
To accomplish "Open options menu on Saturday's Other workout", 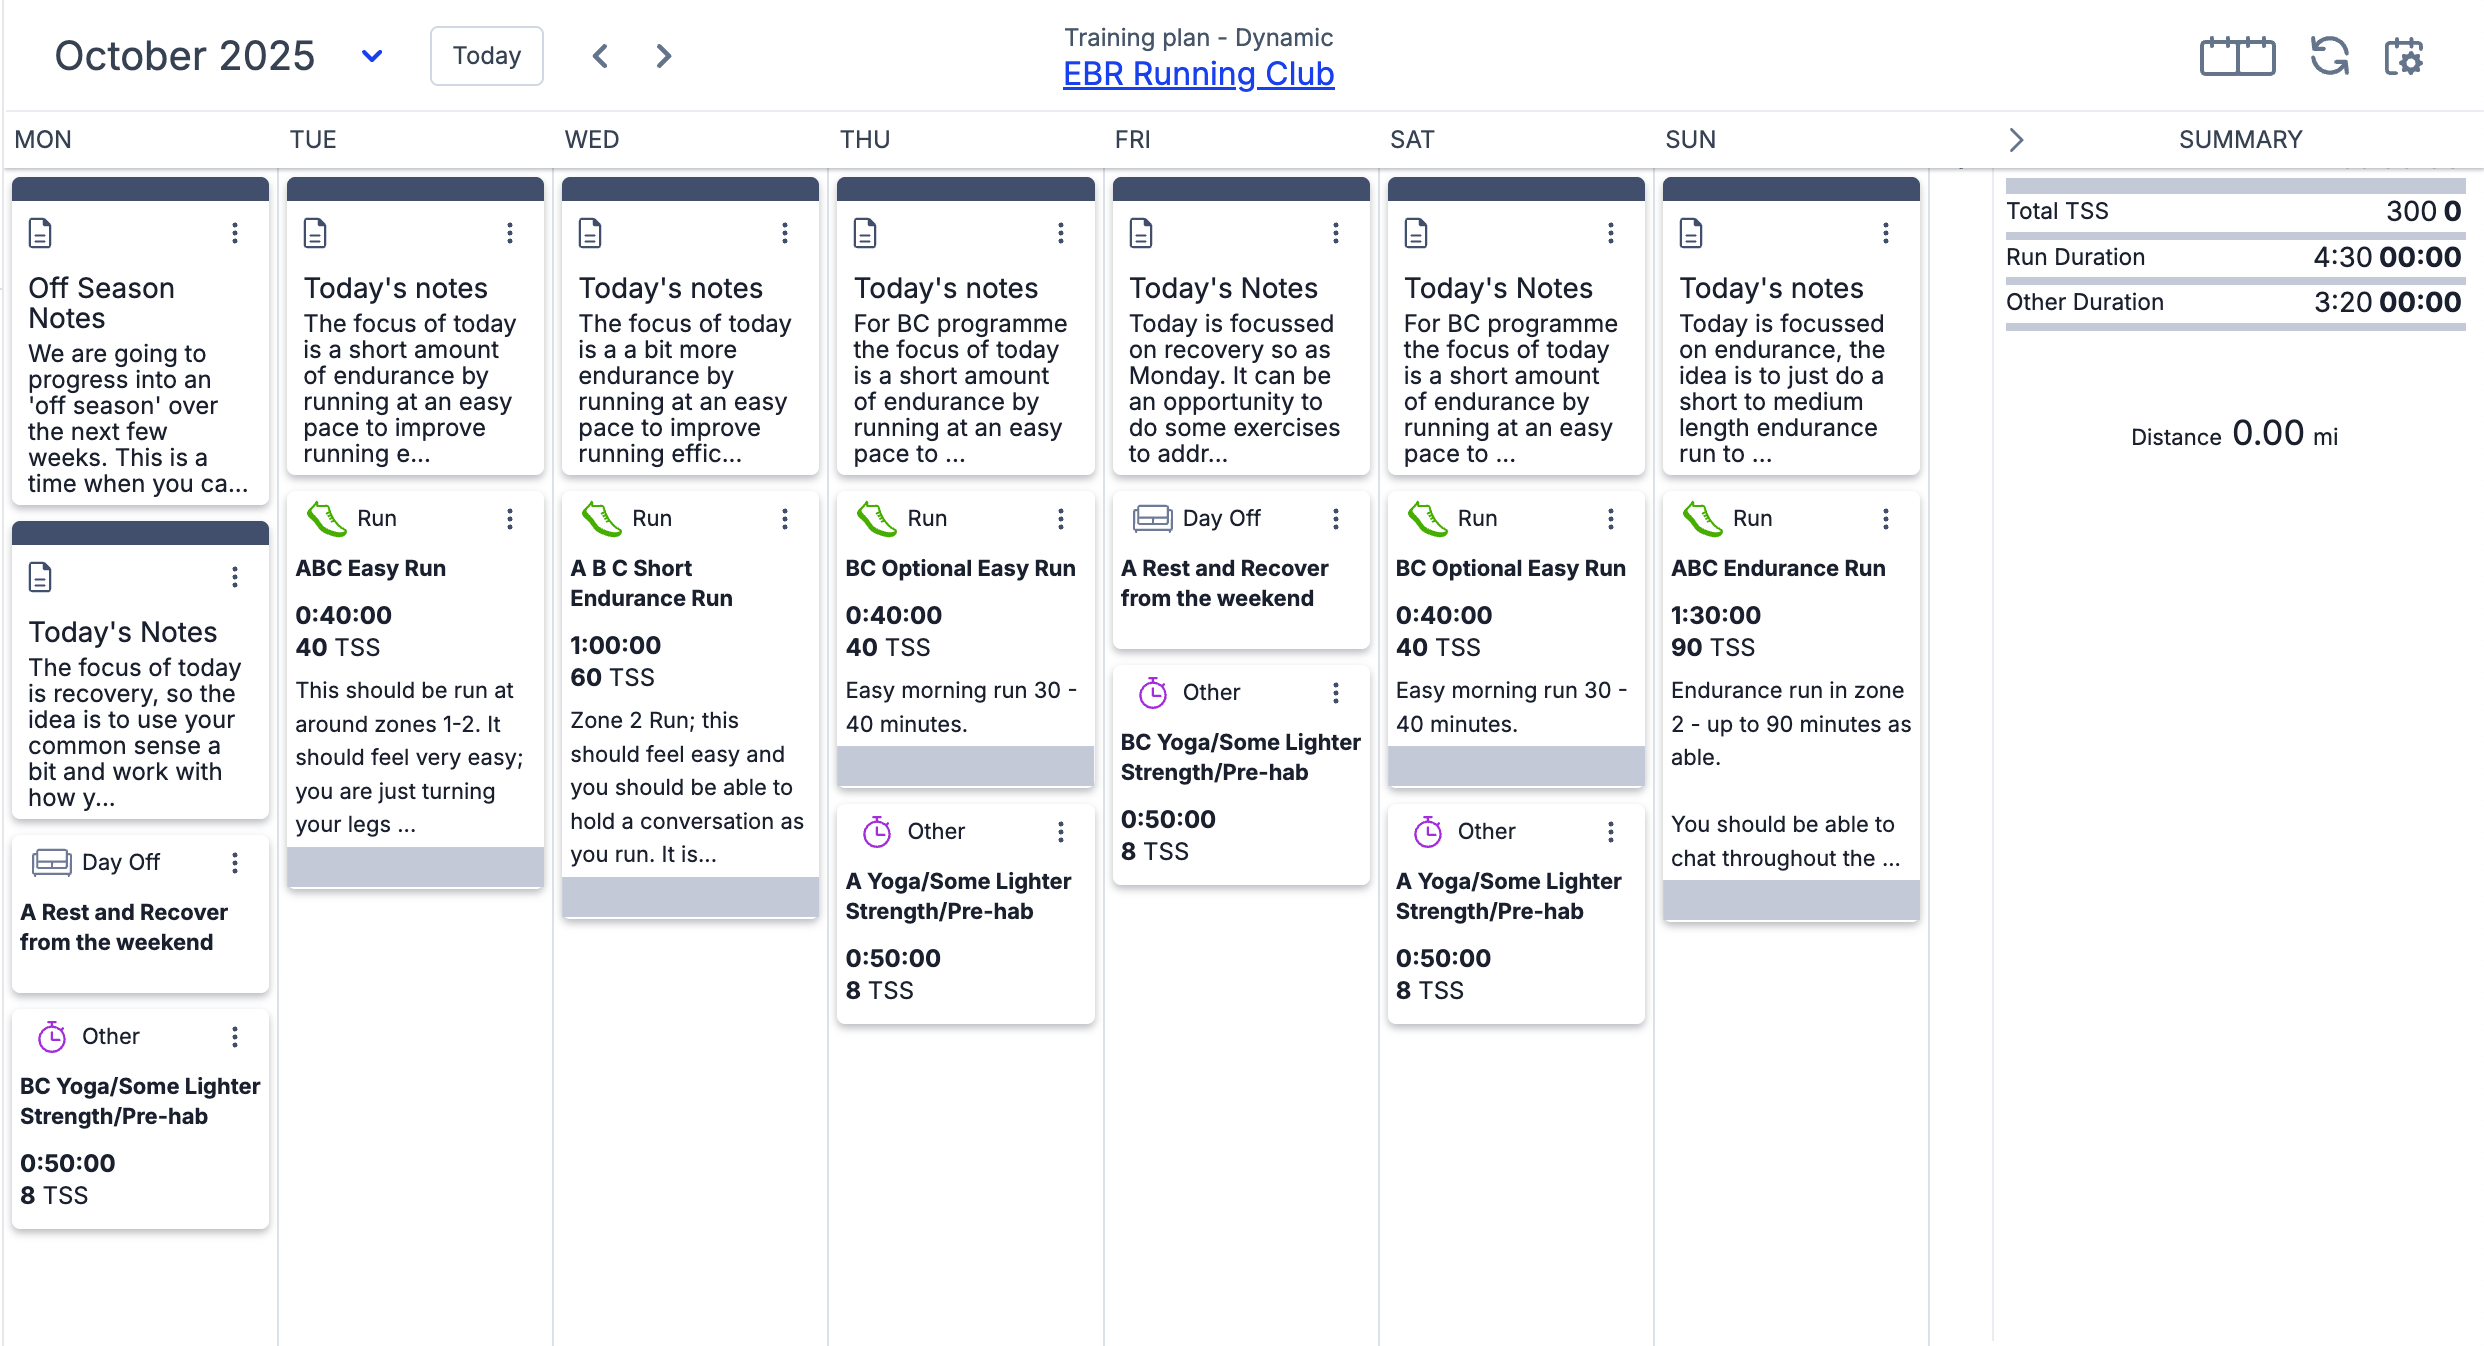I will point(1611,832).
